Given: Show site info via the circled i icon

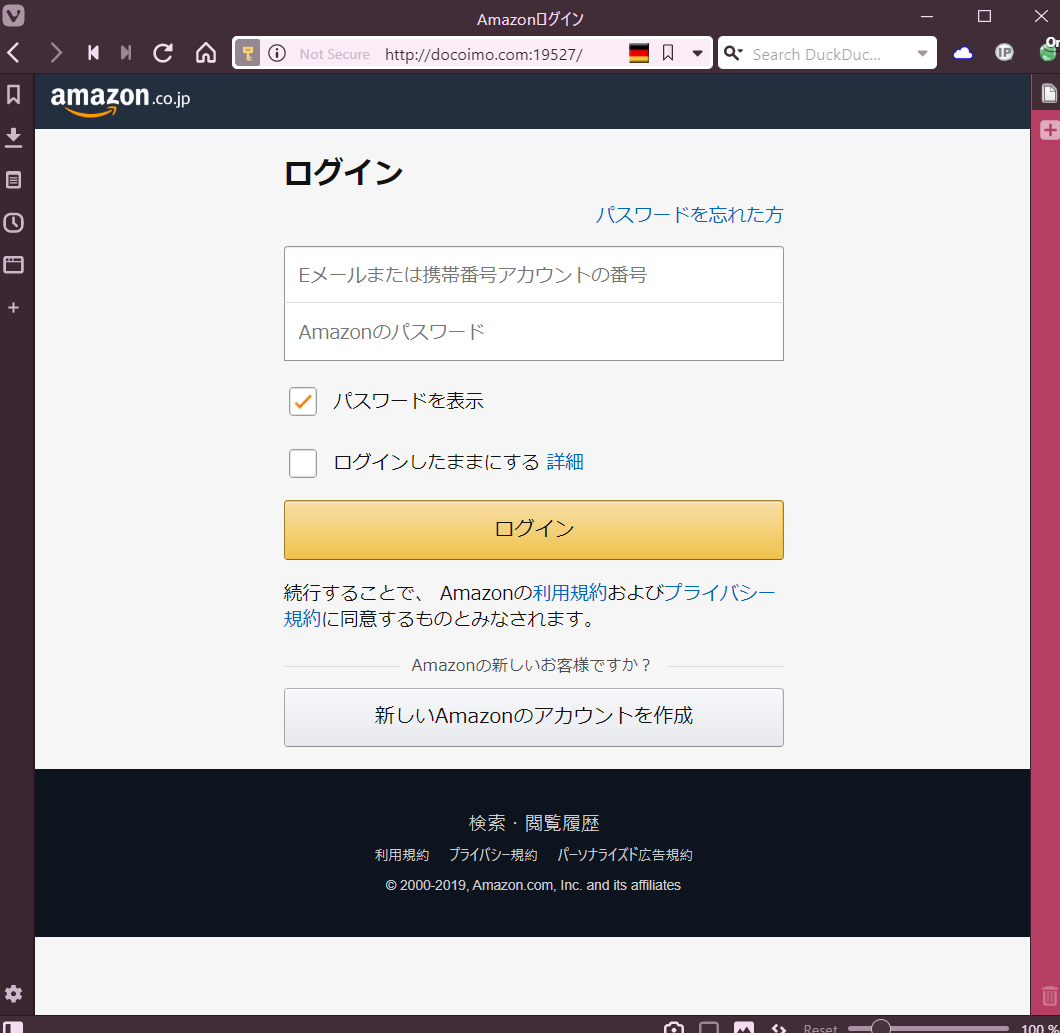Looking at the screenshot, I should pos(277,53).
